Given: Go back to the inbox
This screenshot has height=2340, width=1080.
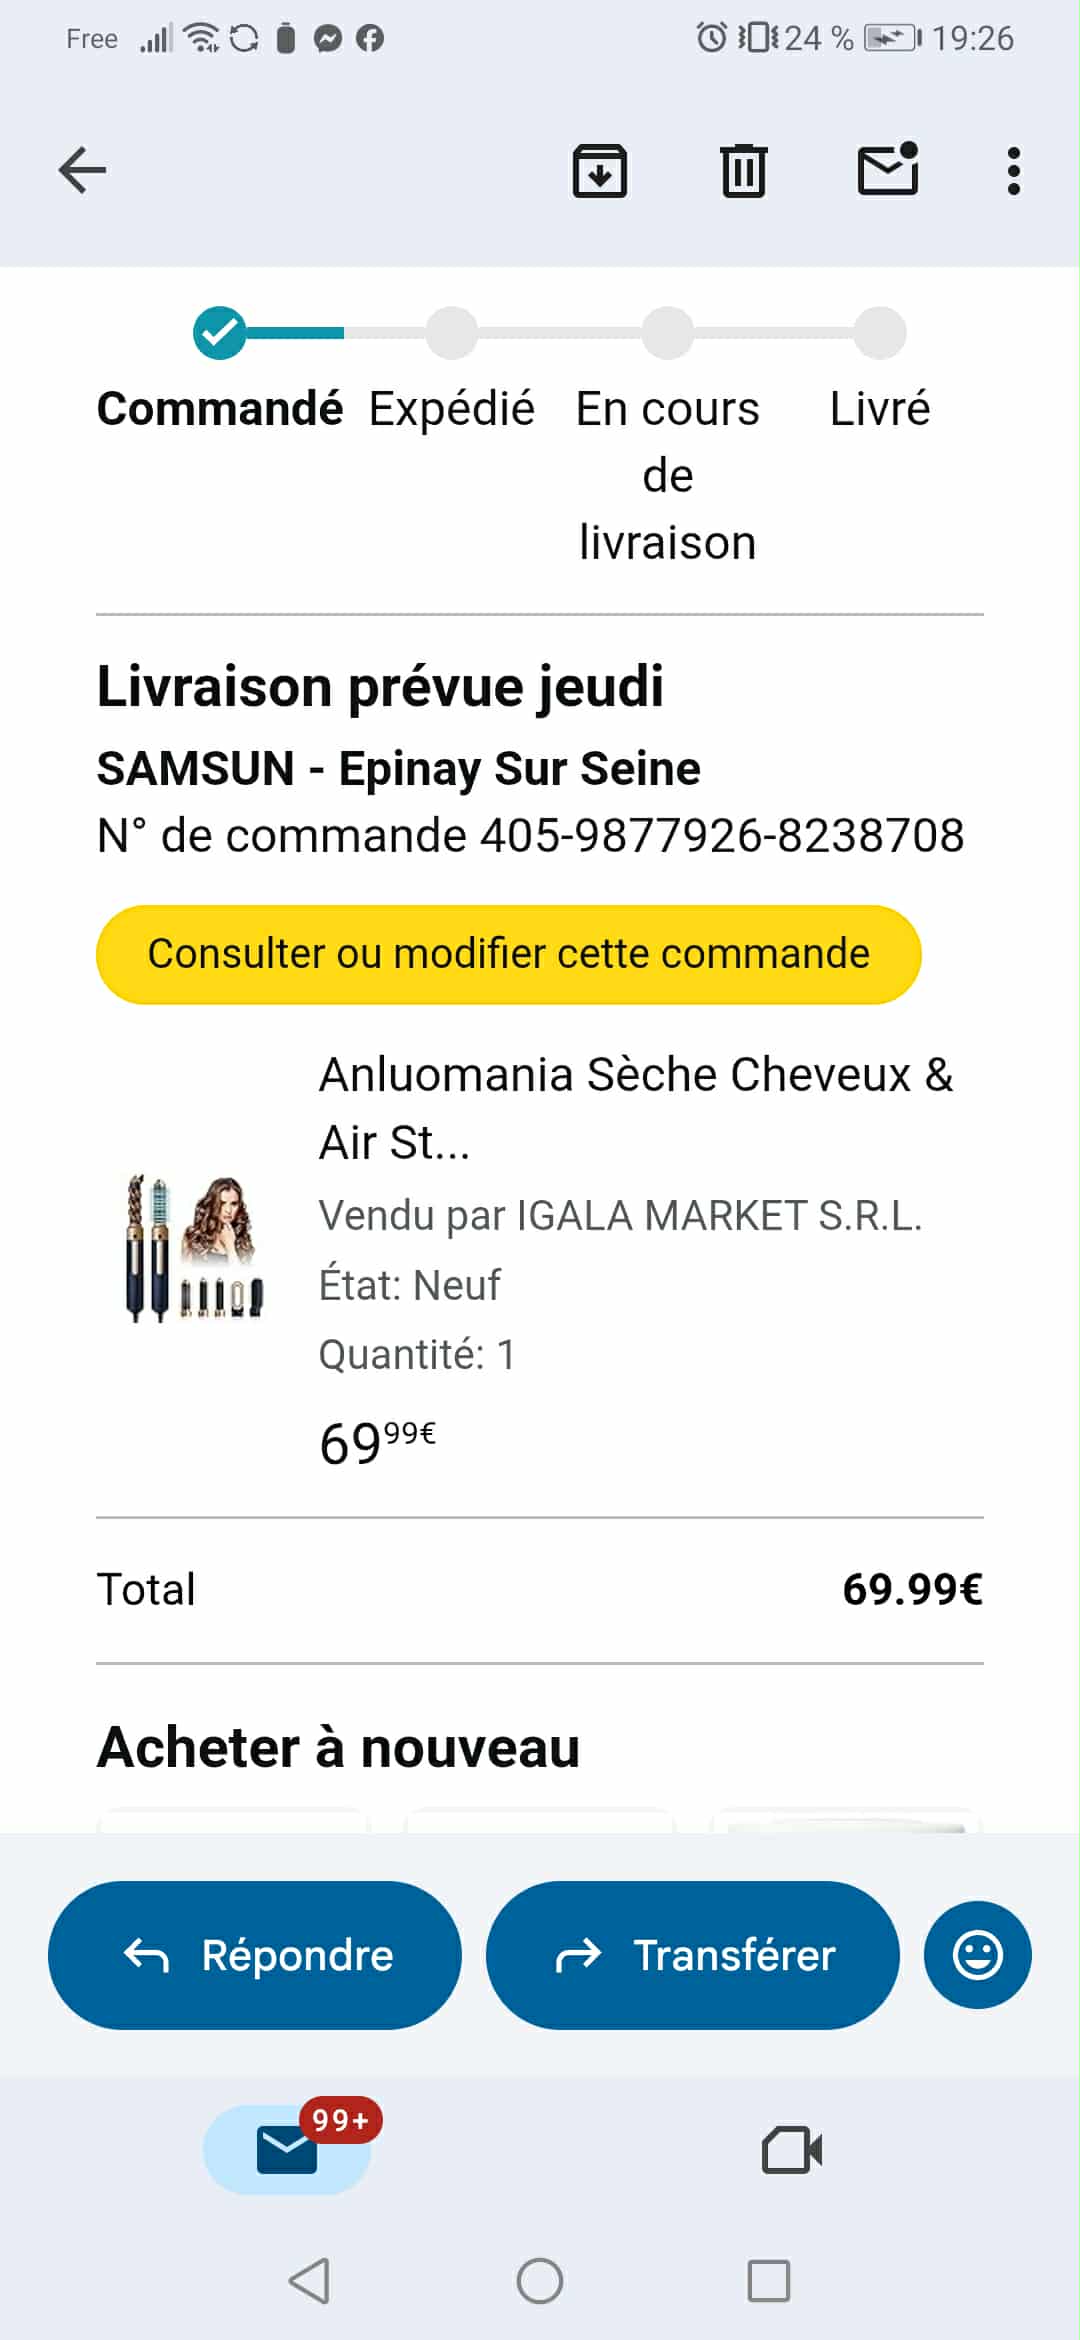Looking at the screenshot, I should (x=82, y=170).
